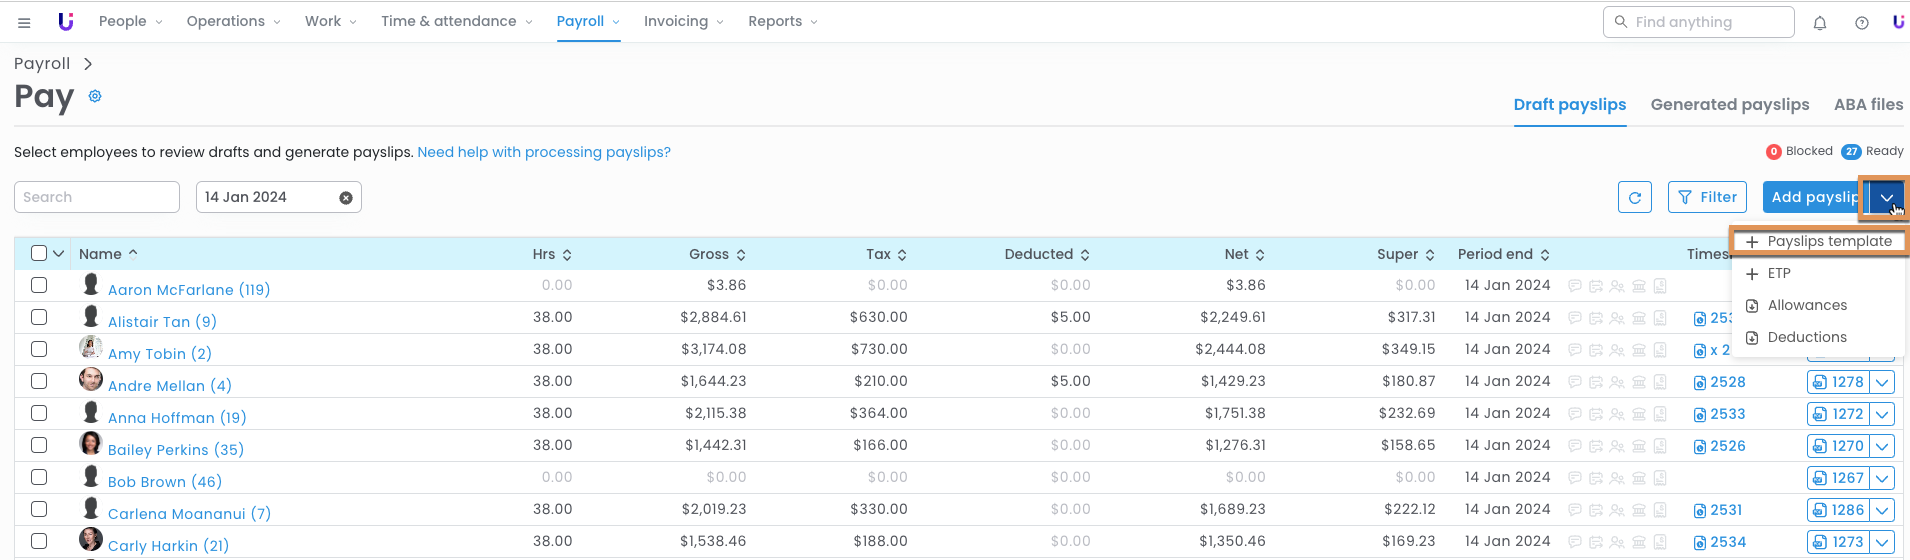The height and width of the screenshot is (560, 1910).
Task: Click the settings gear next to Pay
Action: pos(95,96)
